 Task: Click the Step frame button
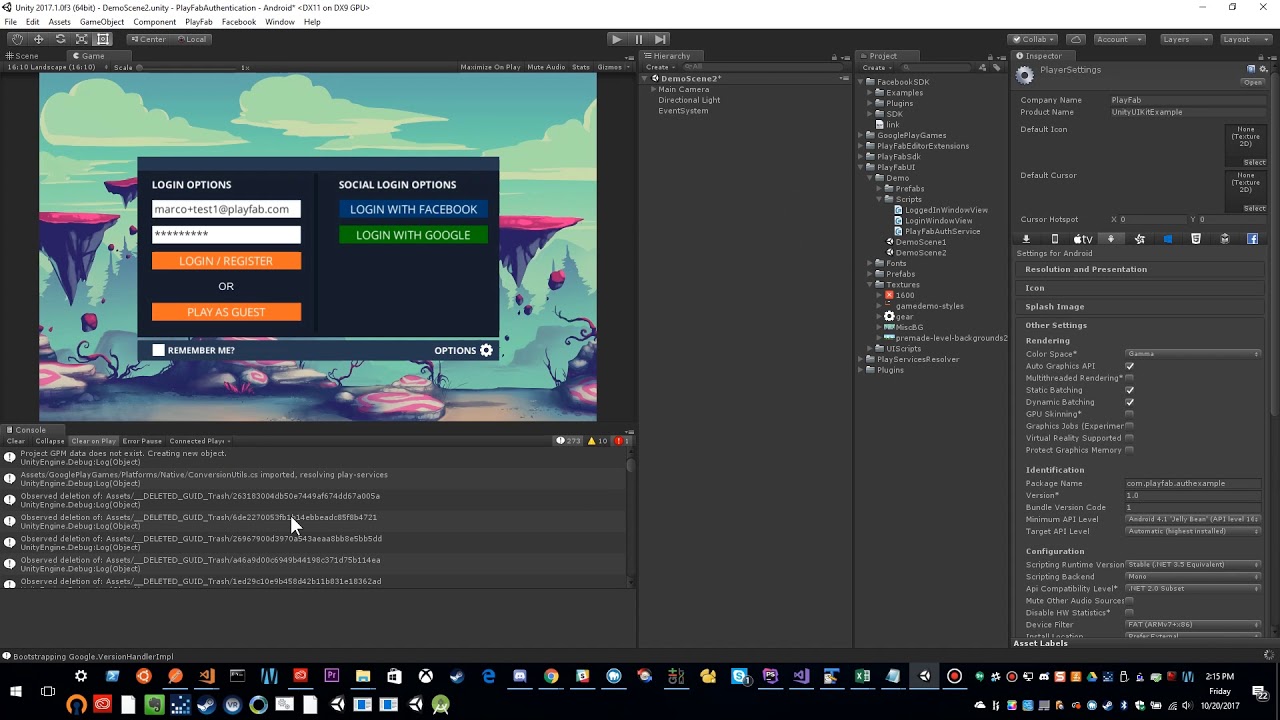(x=660, y=39)
